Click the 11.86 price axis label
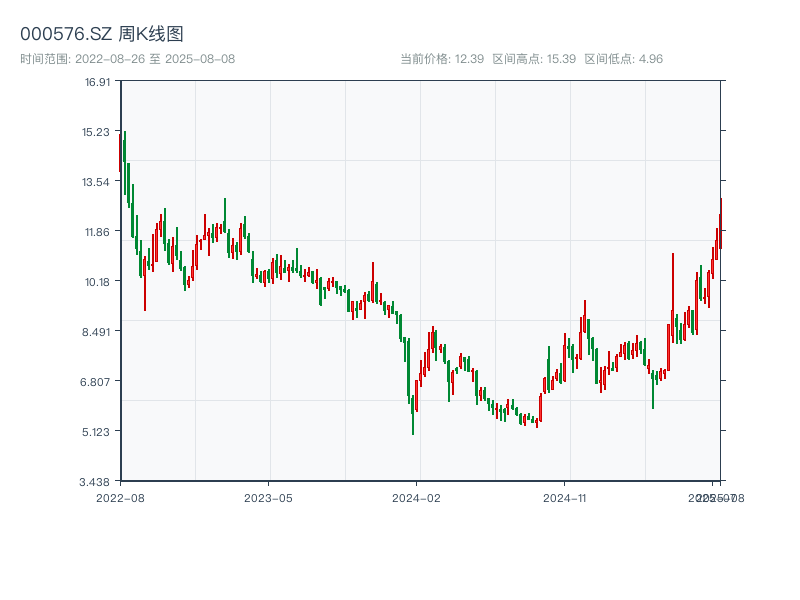 point(97,232)
